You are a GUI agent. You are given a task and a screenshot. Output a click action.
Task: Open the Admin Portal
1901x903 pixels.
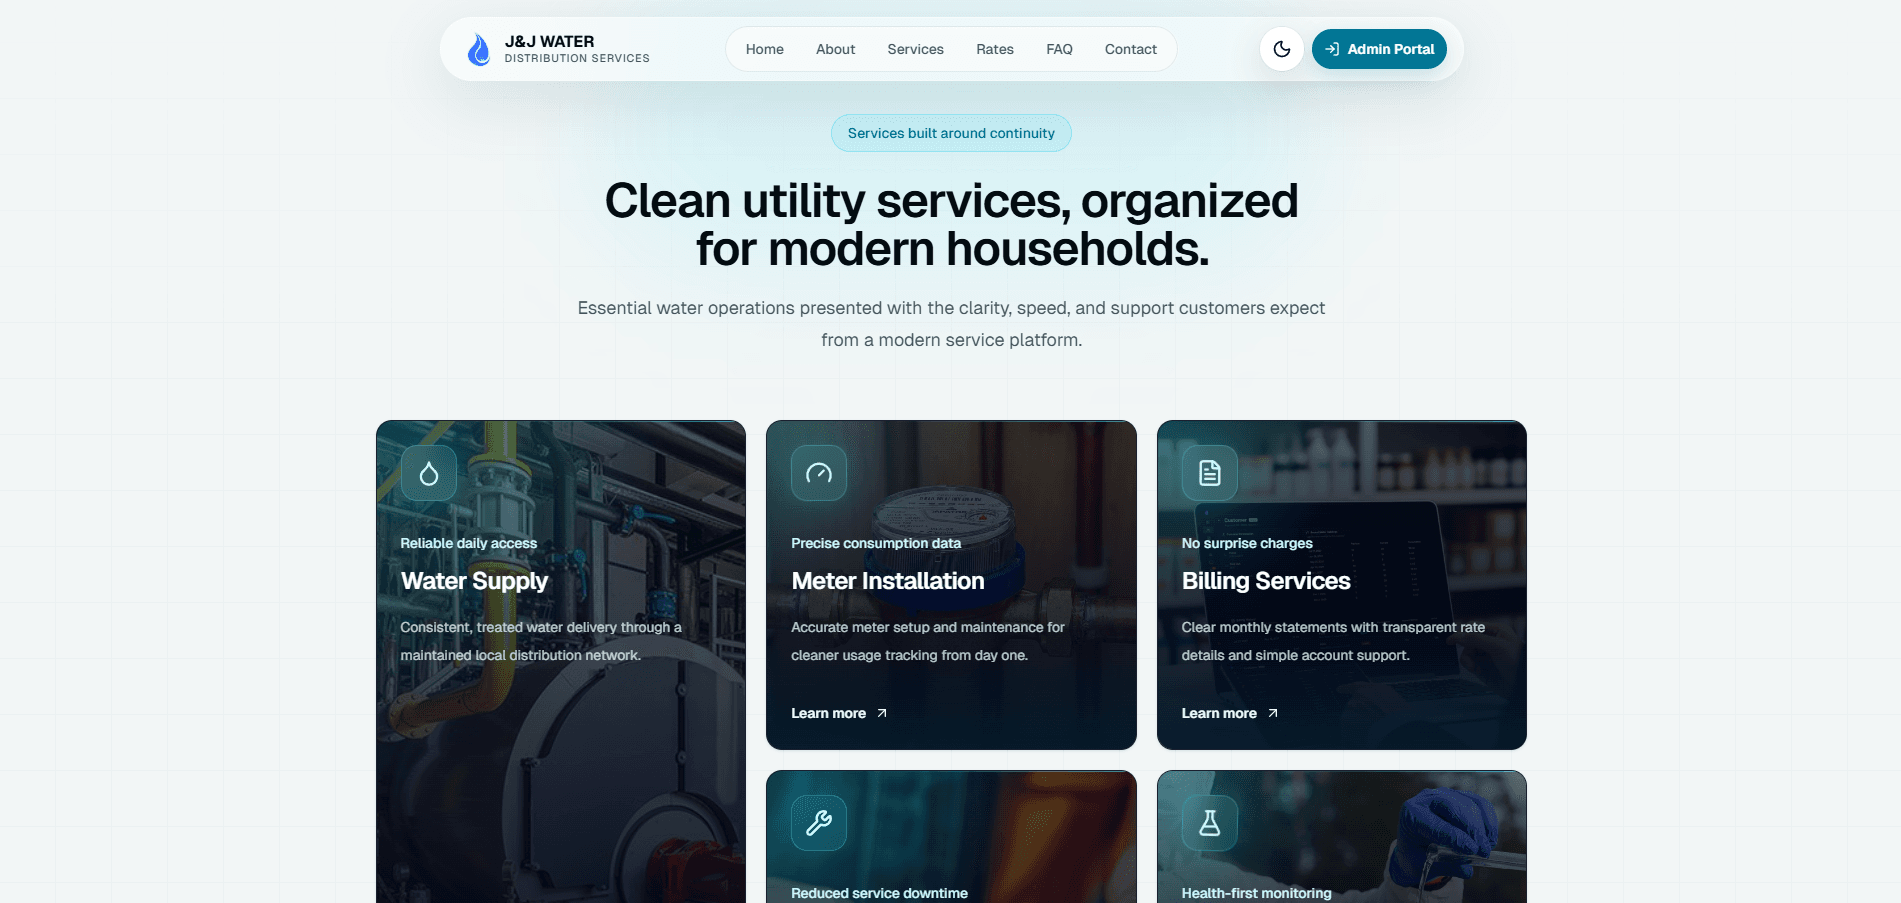[x=1379, y=49]
